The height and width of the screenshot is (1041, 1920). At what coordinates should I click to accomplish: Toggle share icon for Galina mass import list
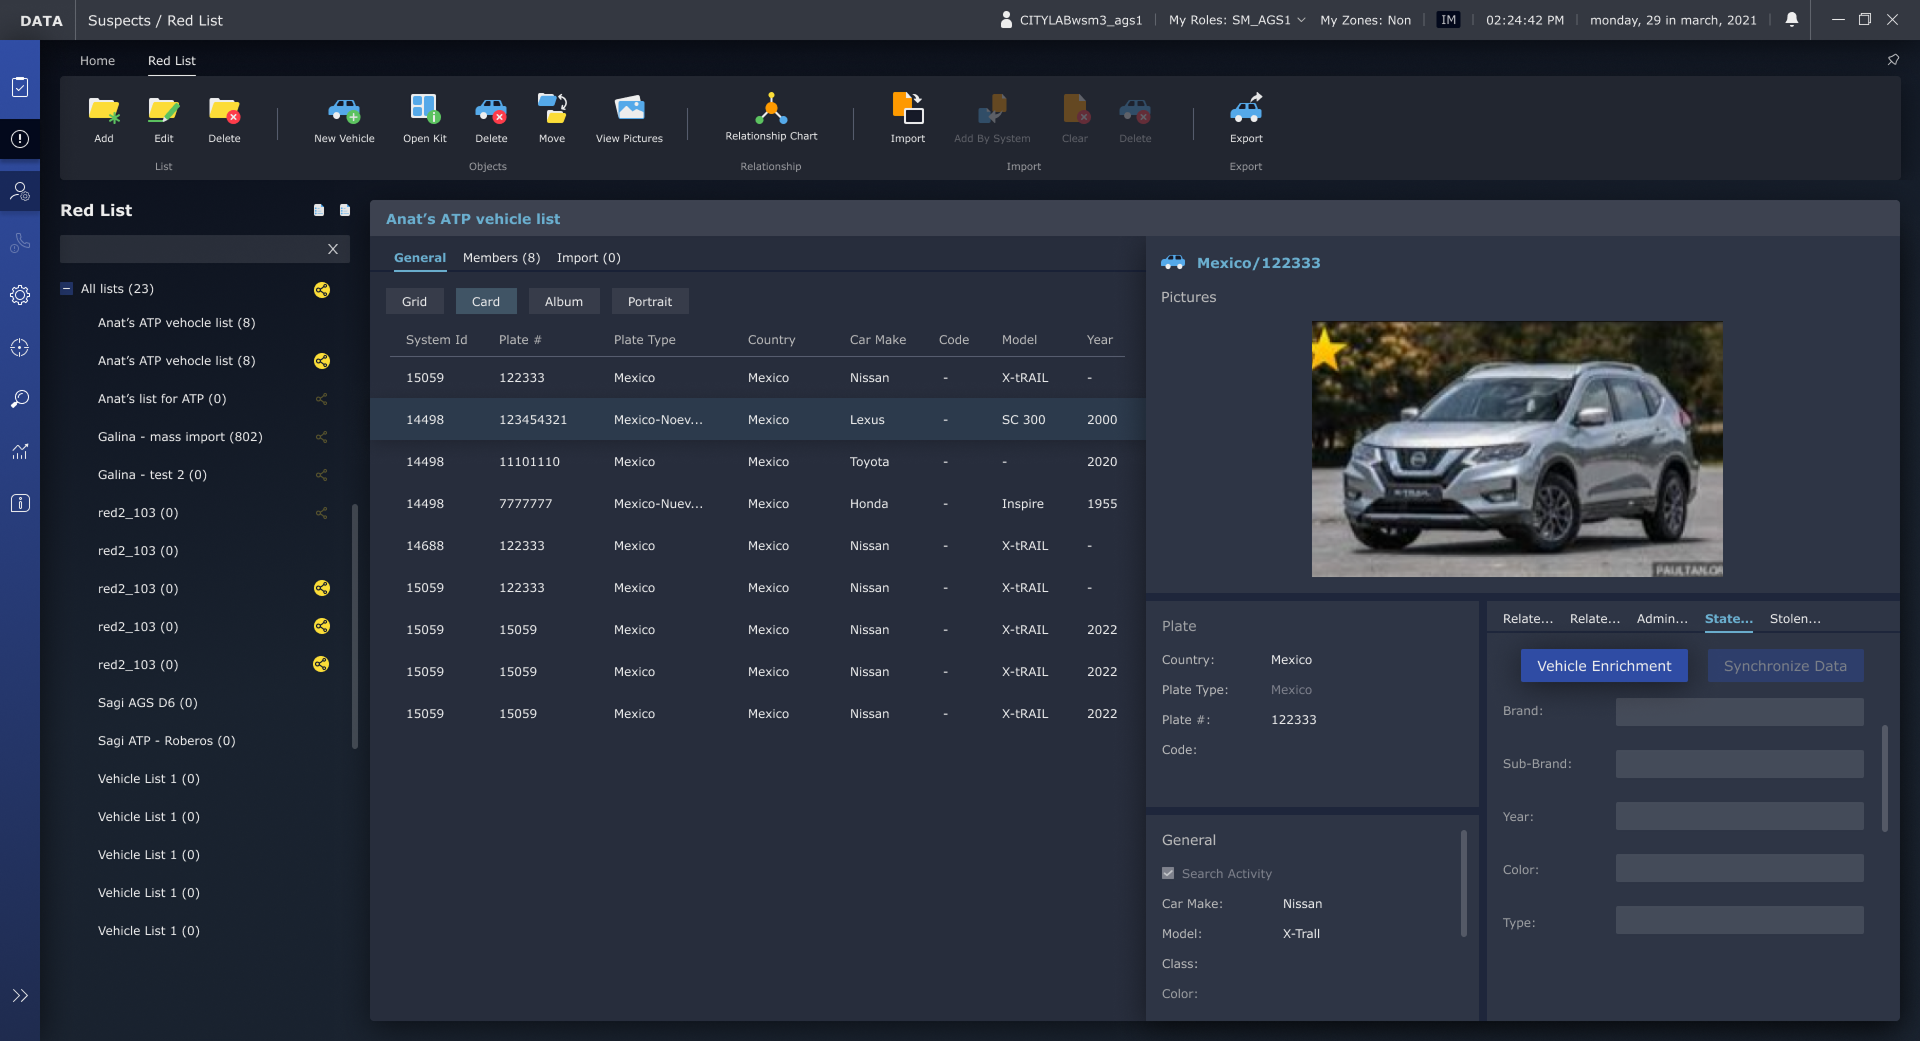tap(322, 437)
